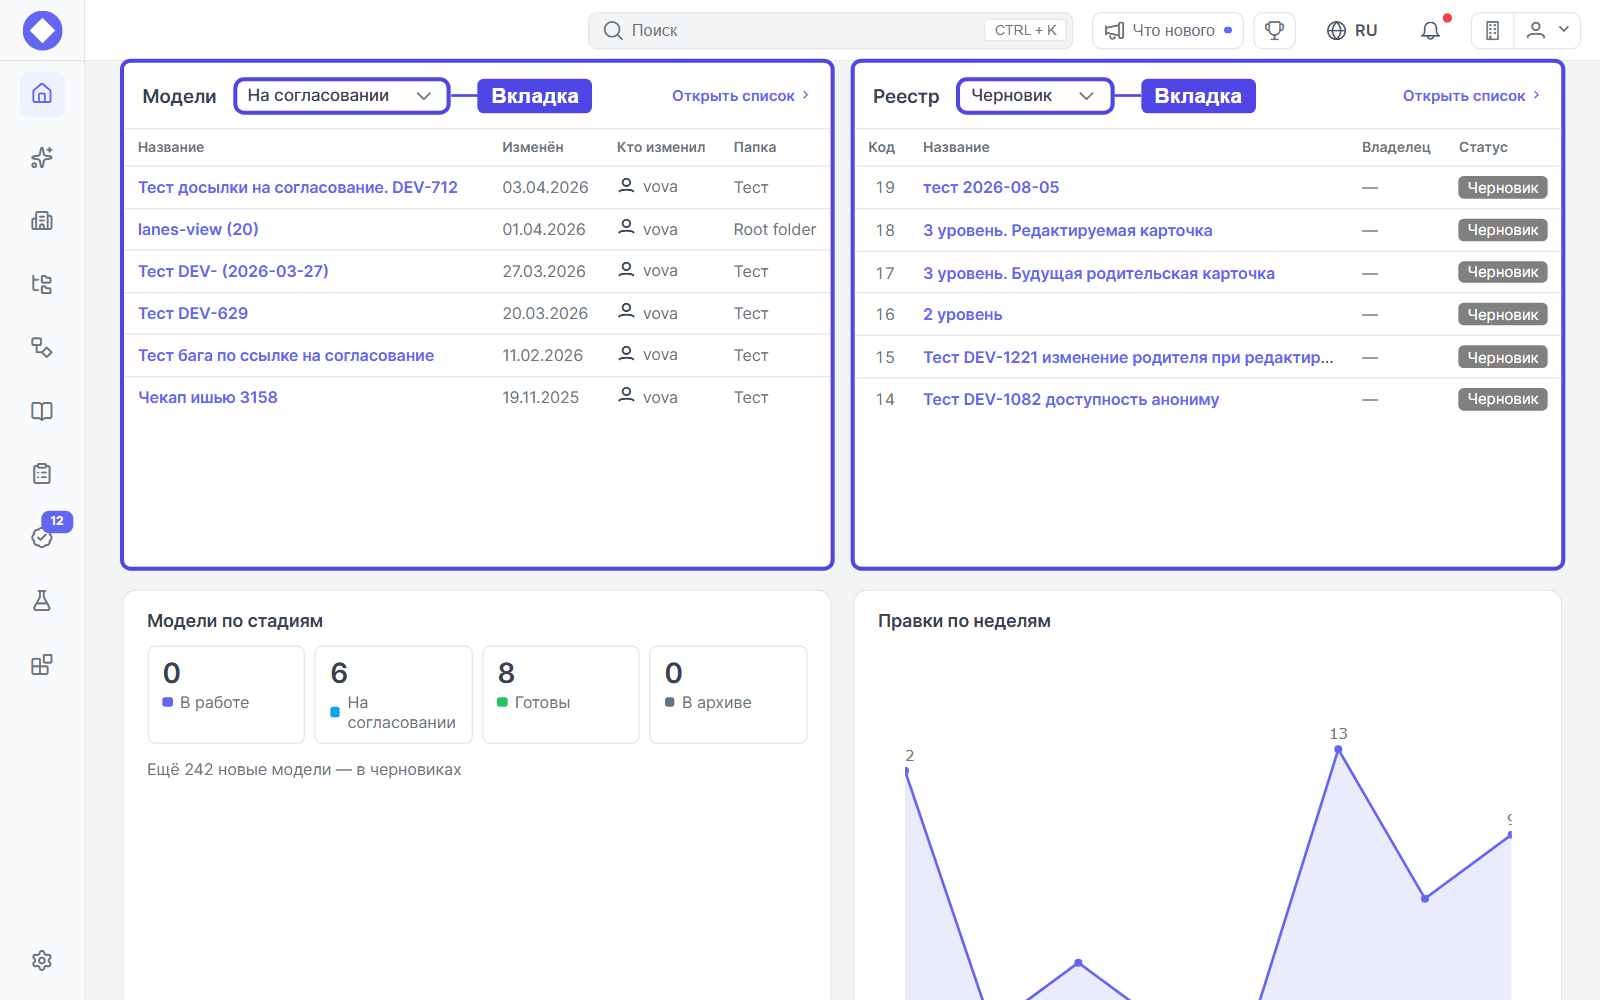Viewport: 1600px width, 1000px height.
Task: Open the notifications bell
Action: click(1431, 30)
